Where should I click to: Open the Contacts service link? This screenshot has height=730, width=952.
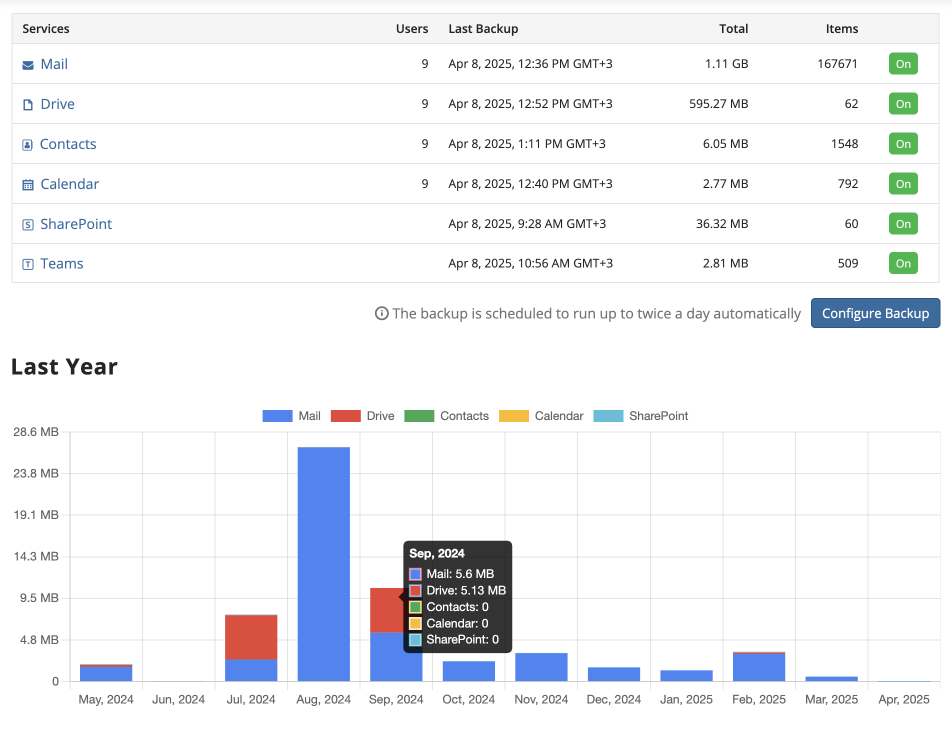pos(68,143)
